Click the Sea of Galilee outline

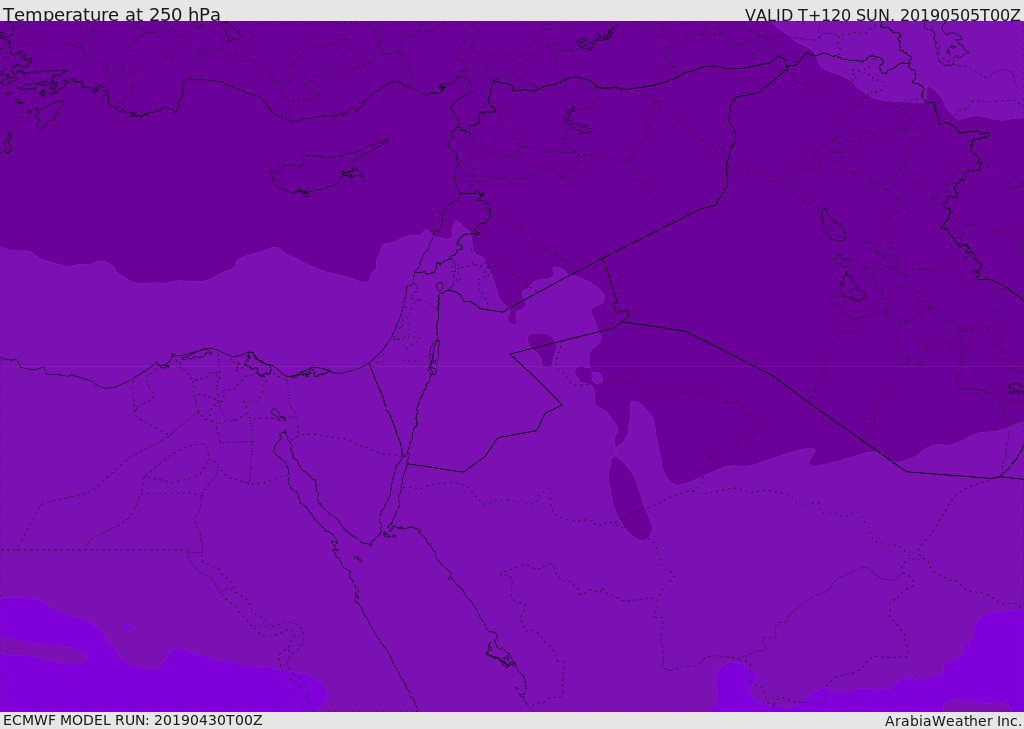point(439,287)
